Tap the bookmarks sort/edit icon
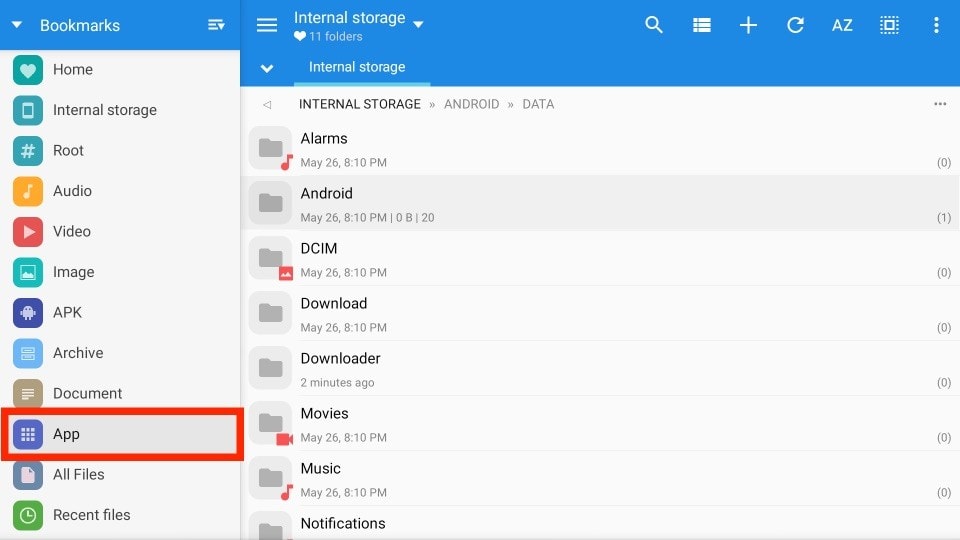The height and width of the screenshot is (540, 960). [216, 25]
